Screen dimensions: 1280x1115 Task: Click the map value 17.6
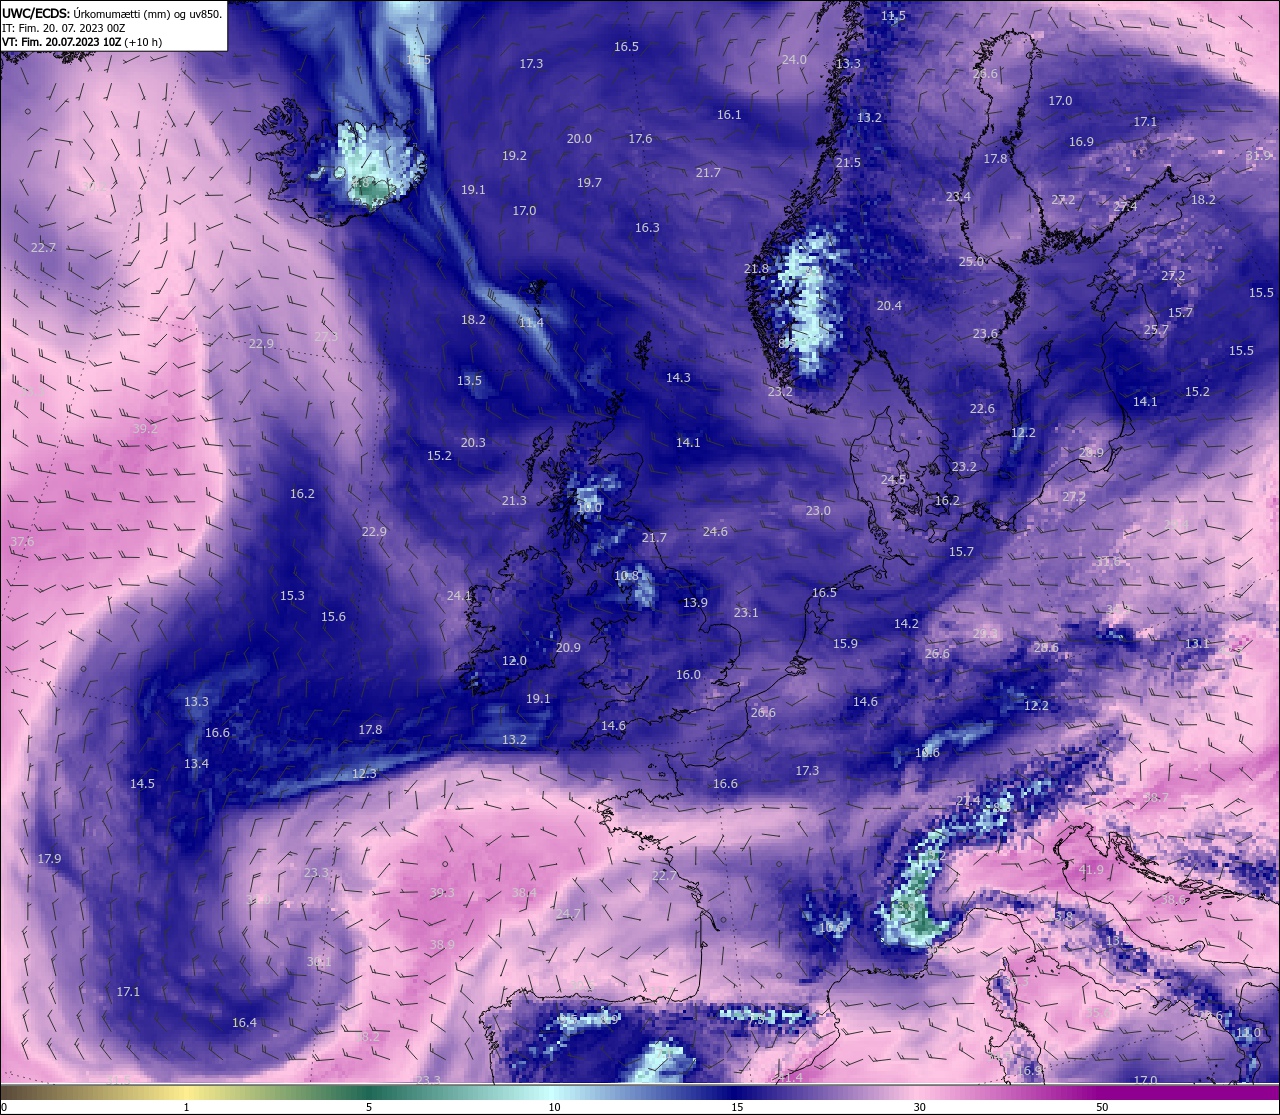640,139
